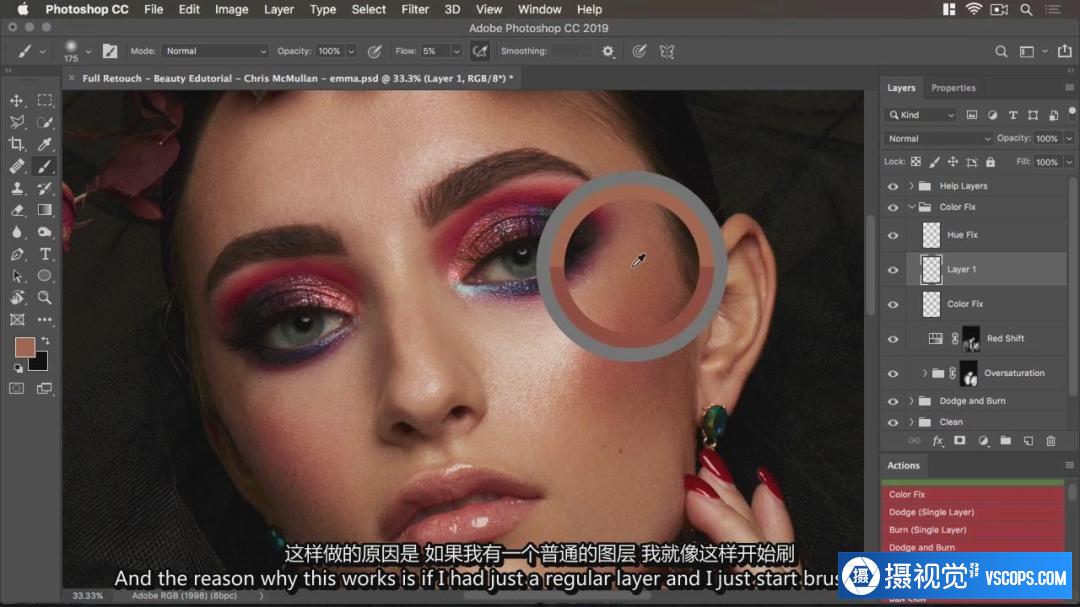Swap foreground and background colors

pos(45,340)
